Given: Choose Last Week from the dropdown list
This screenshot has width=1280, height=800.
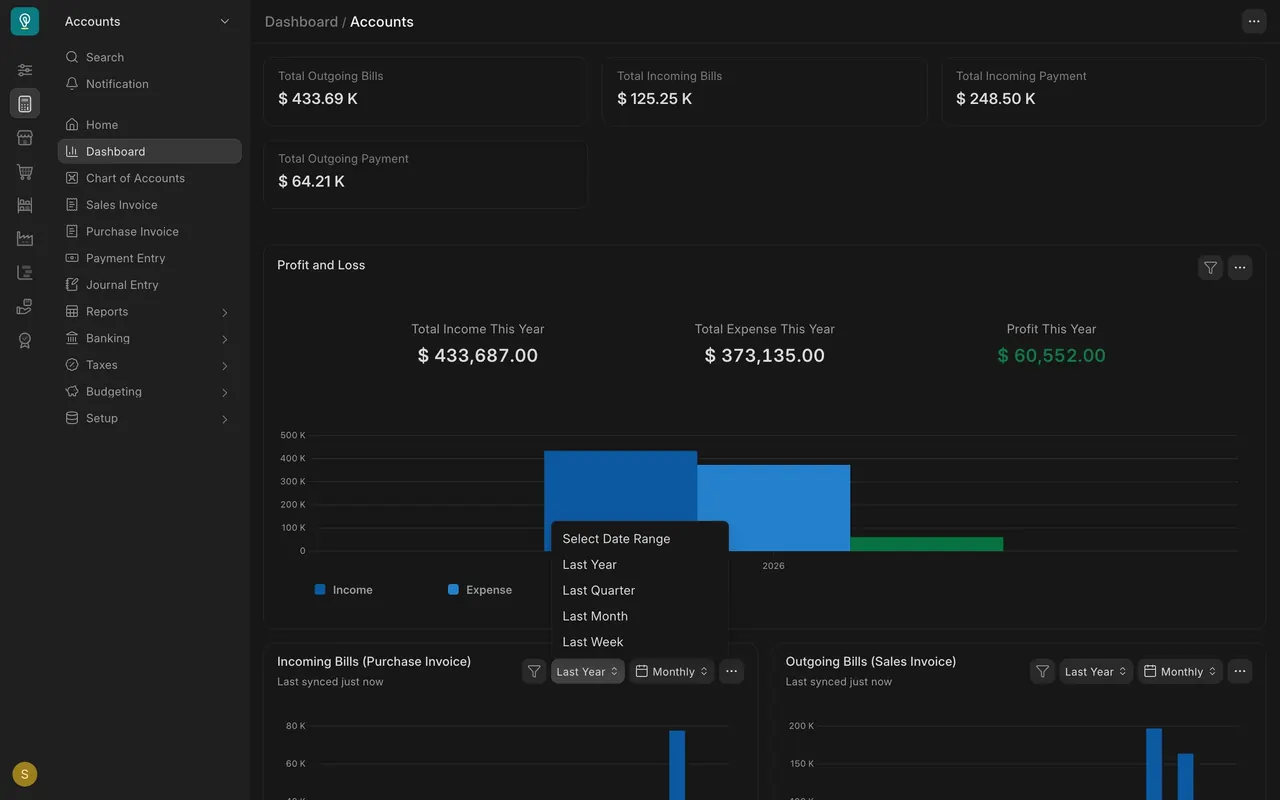Looking at the screenshot, I should (640, 642).
